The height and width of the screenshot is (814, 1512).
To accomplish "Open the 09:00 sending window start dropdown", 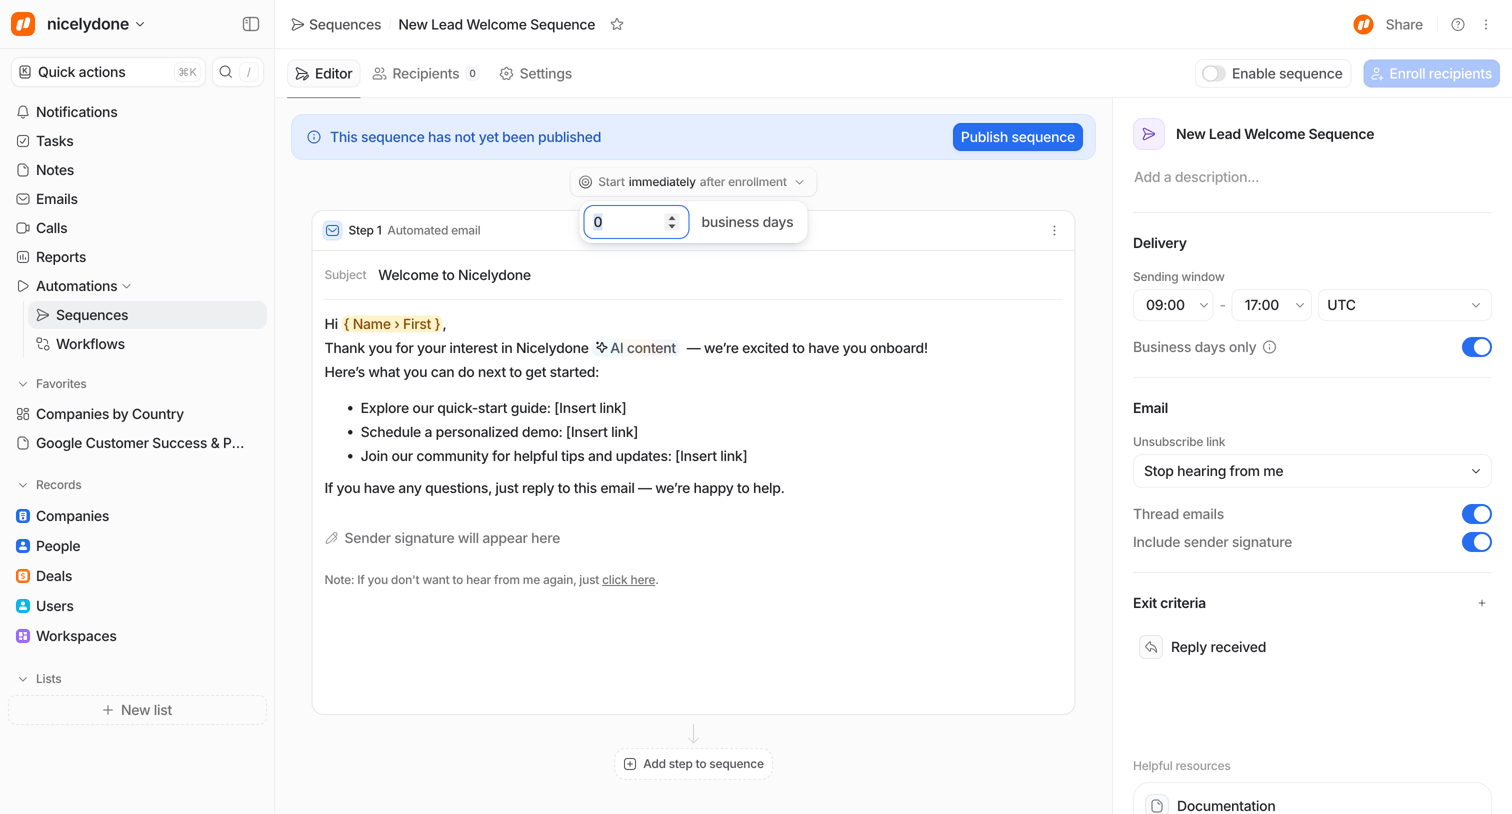I will [1173, 305].
